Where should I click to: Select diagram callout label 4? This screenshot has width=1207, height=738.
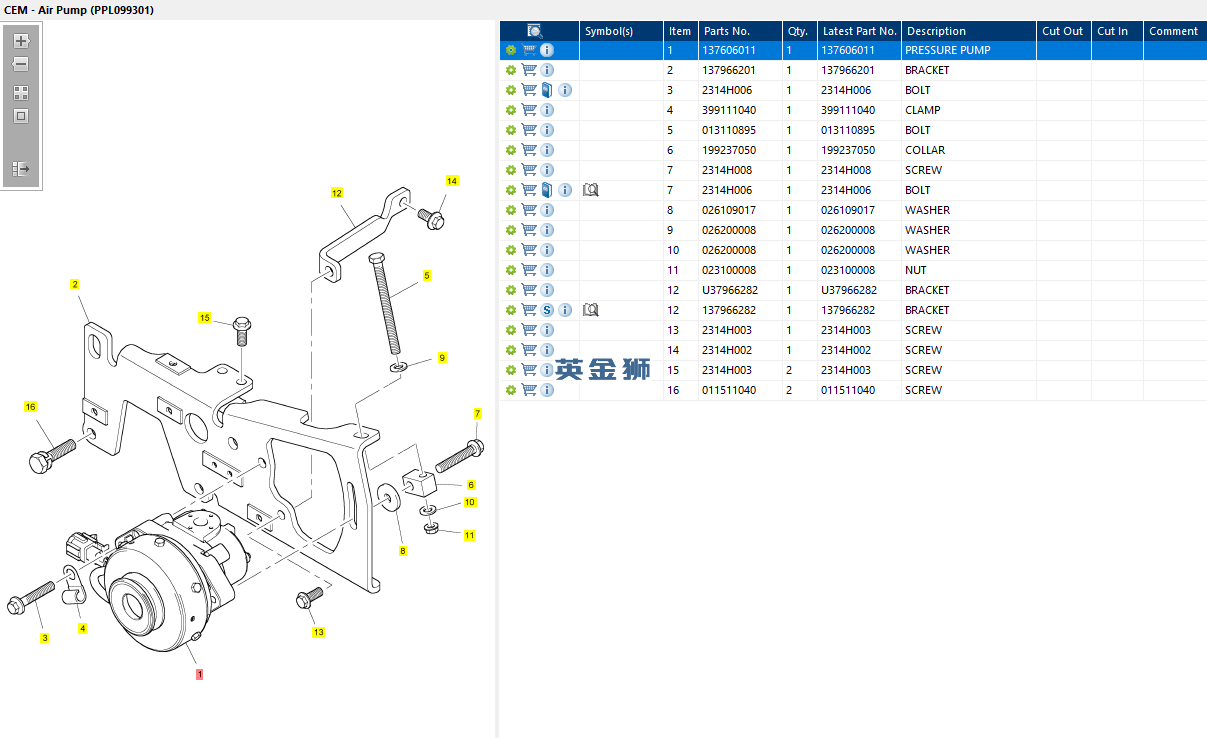click(82, 628)
